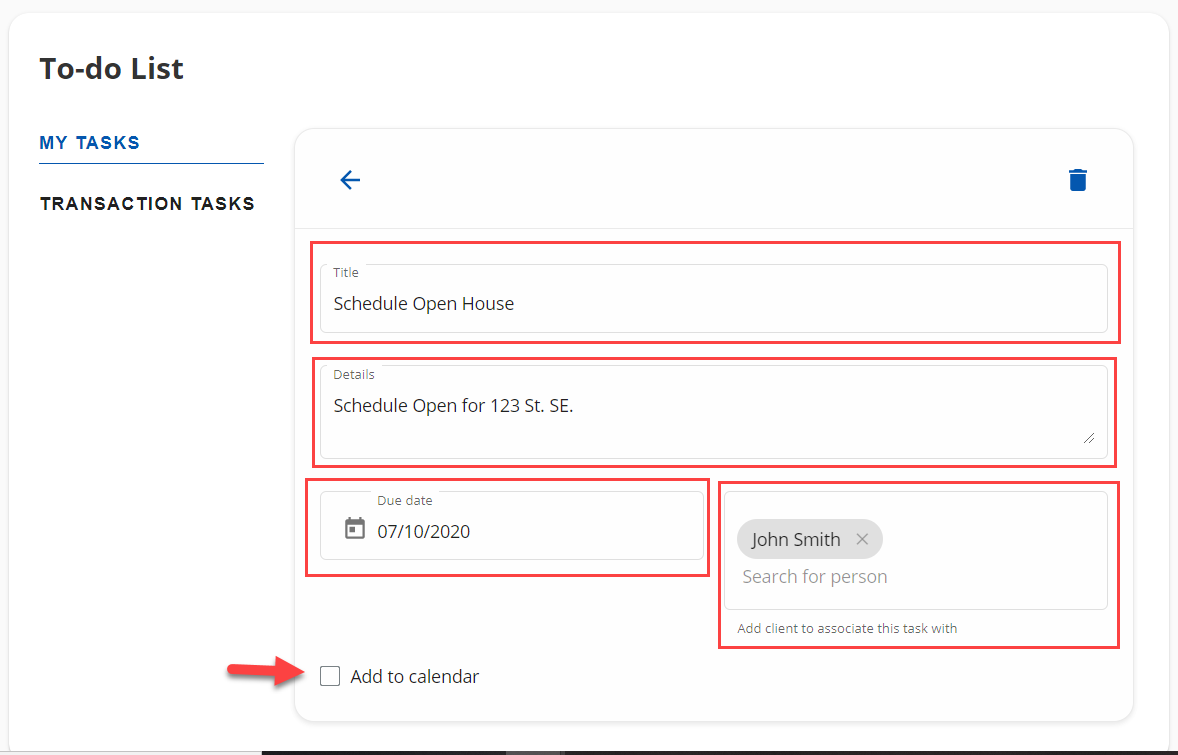1178x755 pixels.
Task: Click the Details field resize handle
Action: 1088,437
